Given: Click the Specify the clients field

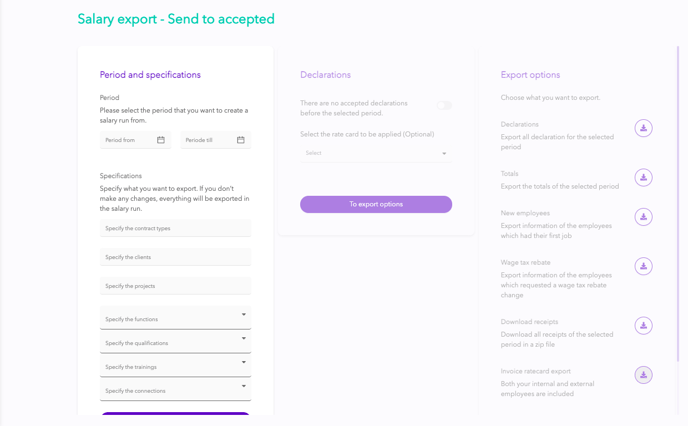Looking at the screenshot, I should click(176, 257).
